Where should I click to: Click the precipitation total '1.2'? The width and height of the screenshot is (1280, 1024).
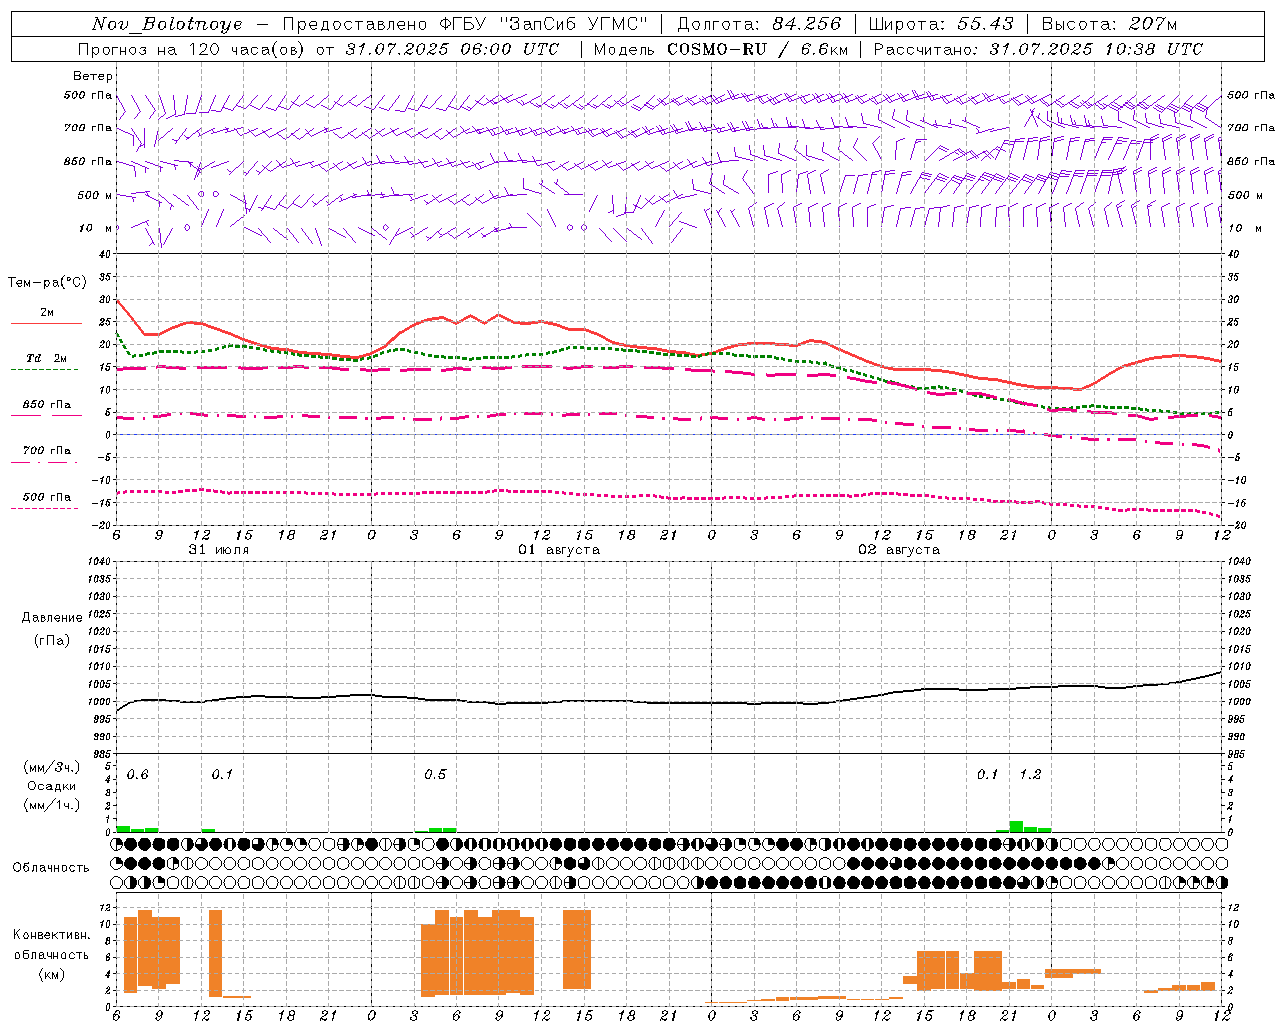click(x=1030, y=775)
